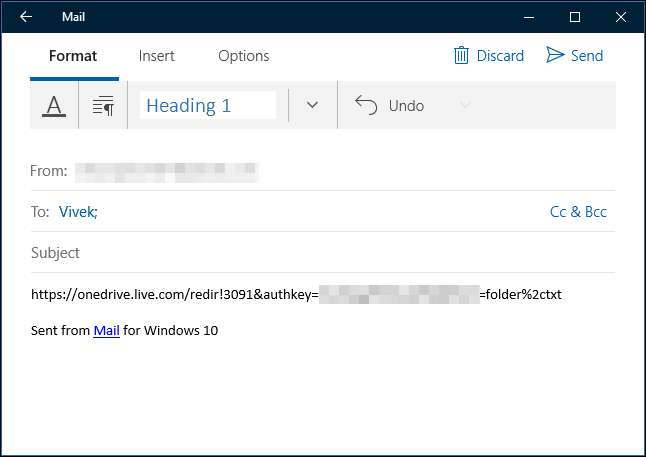646x457 pixels.
Task: Expand the styles dropdown chevron
Action: [x=313, y=105]
